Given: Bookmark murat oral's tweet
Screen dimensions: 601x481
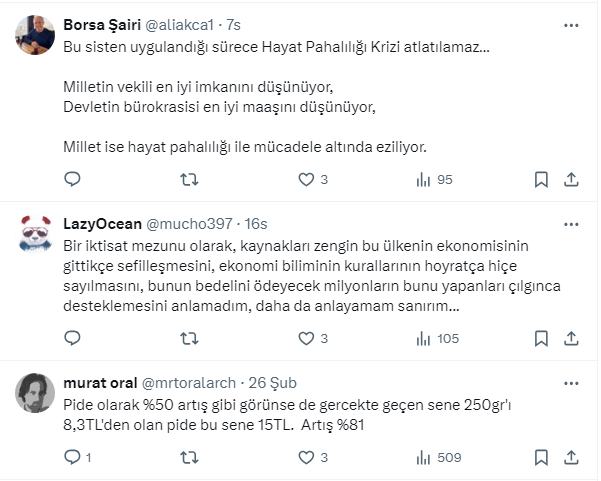Looking at the screenshot, I should (x=541, y=458).
